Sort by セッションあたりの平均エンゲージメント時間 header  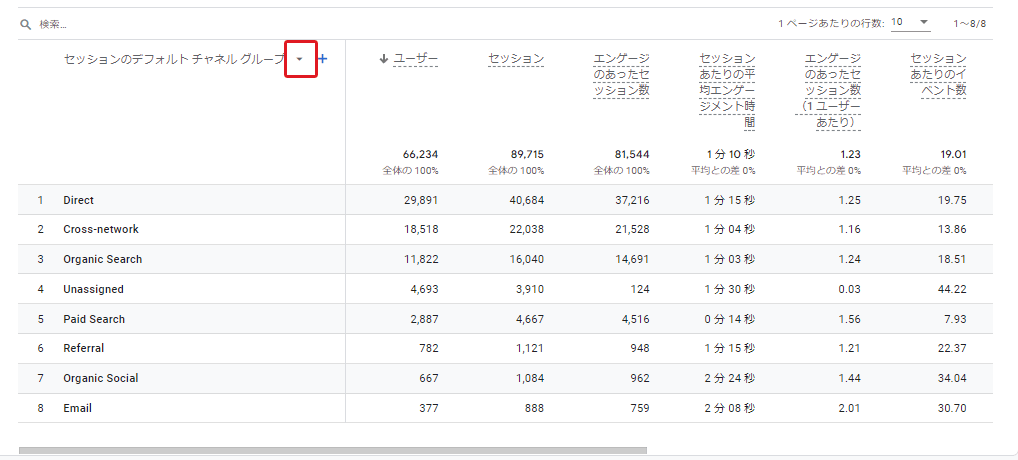point(727,90)
